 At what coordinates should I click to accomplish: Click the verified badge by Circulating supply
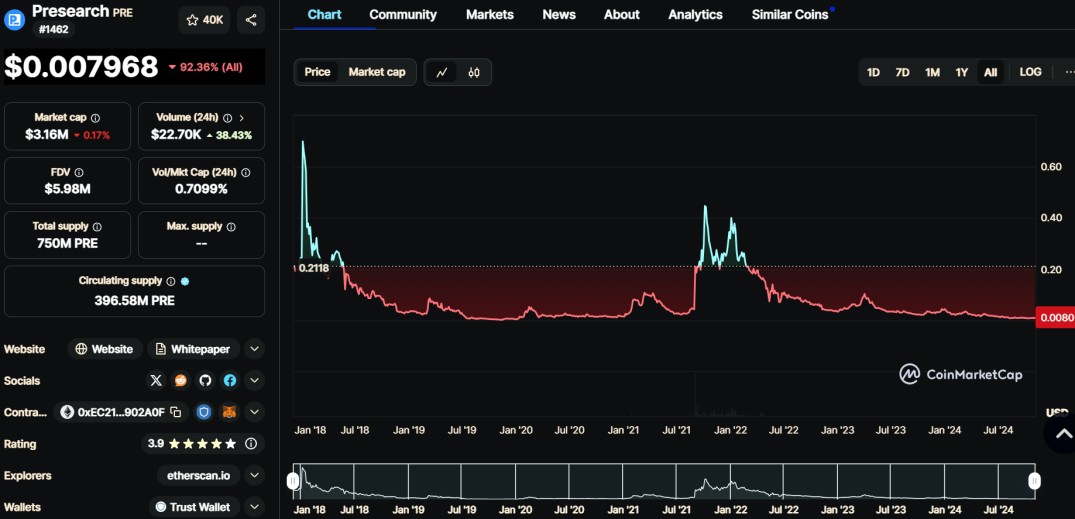coord(185,281)
